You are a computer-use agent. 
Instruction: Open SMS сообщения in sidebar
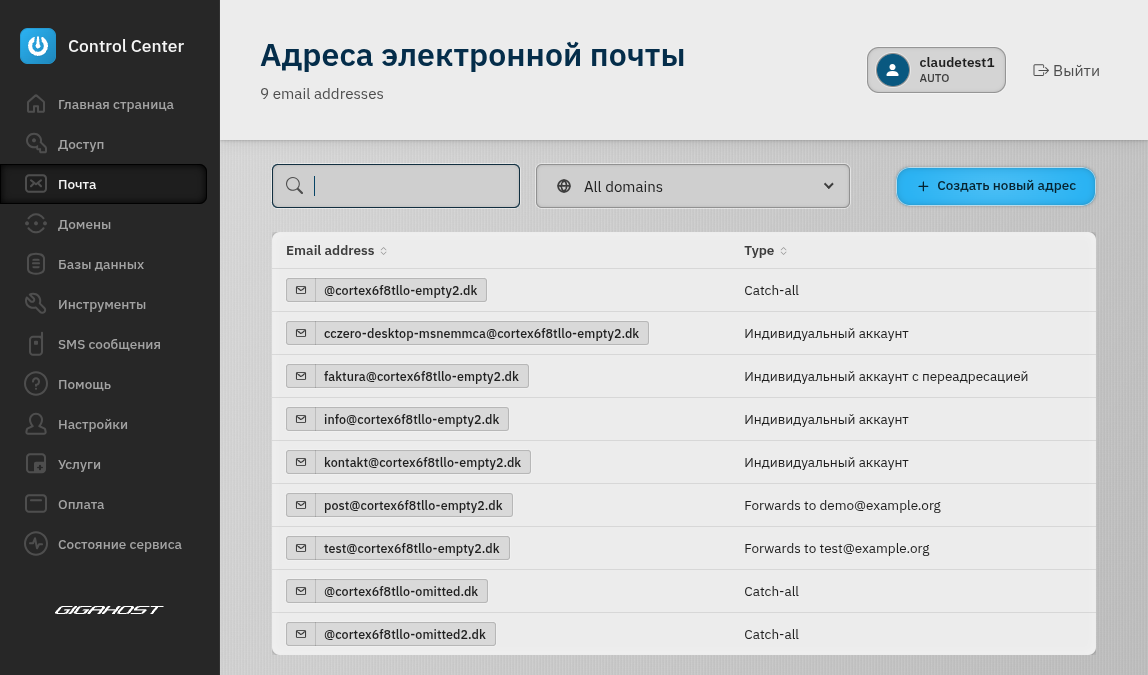(x=103, y=344)
